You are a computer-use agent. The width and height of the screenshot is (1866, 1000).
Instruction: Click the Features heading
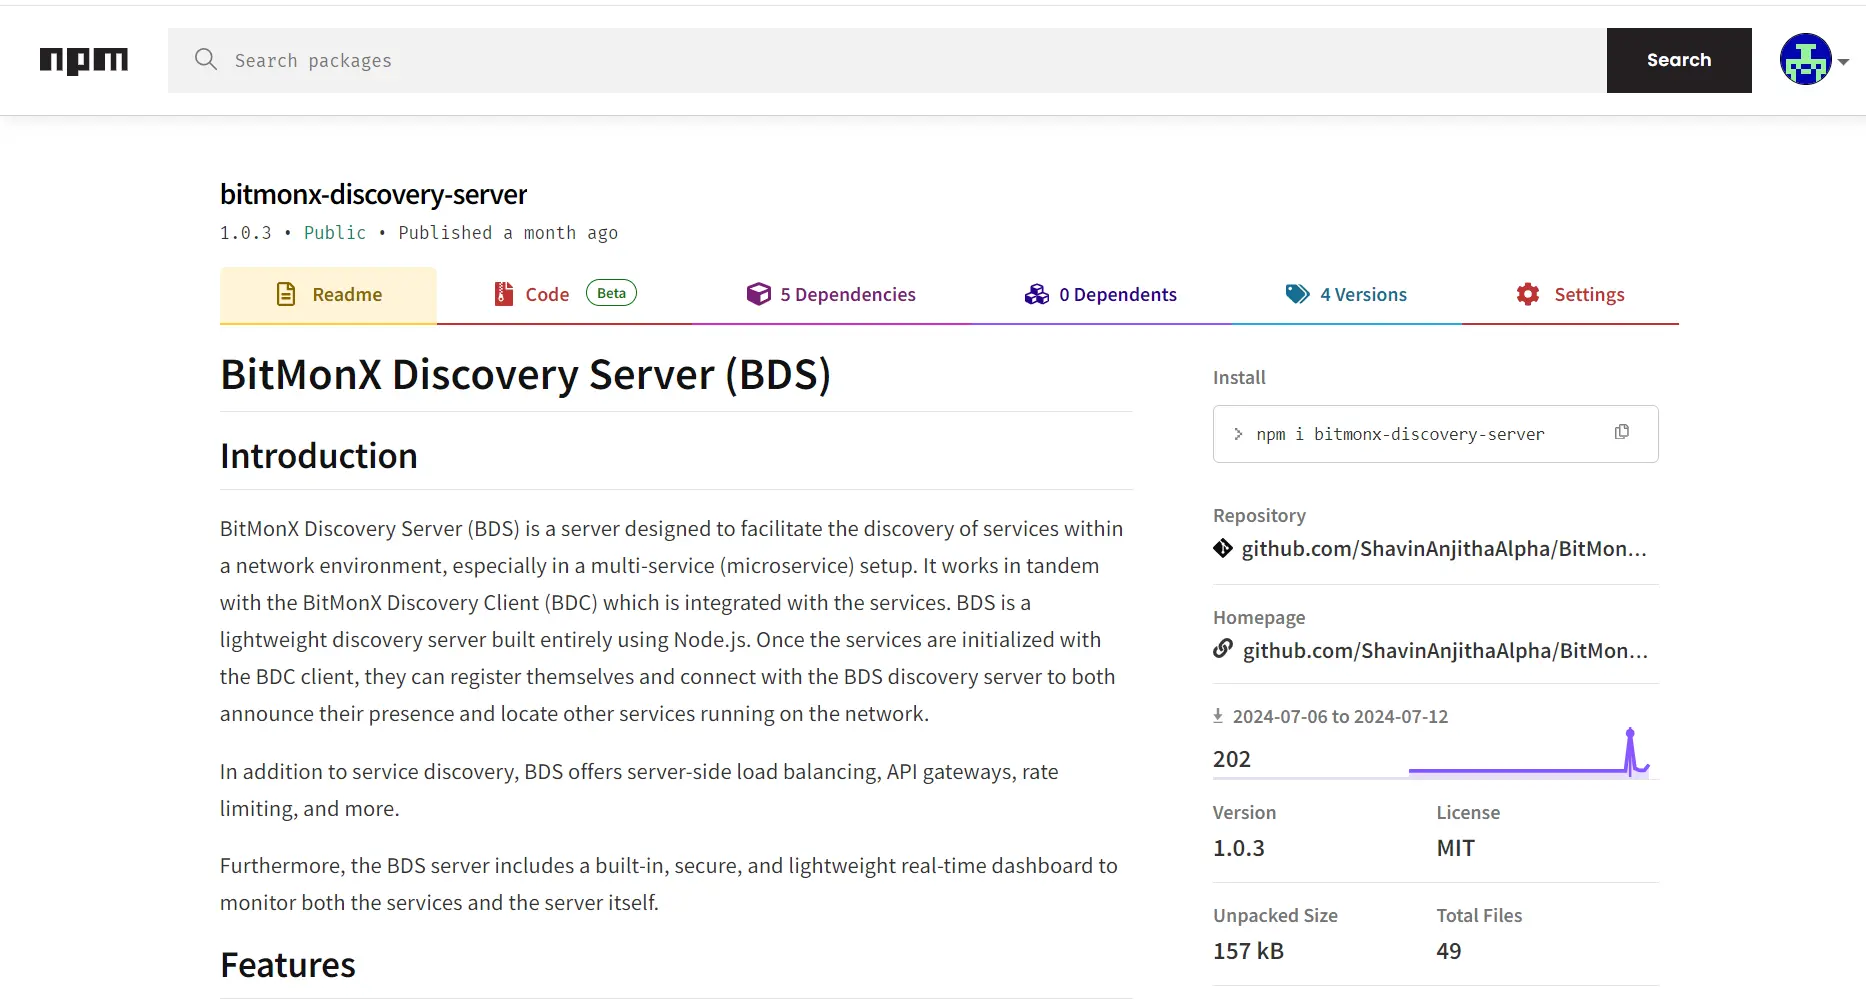tap(288, 965)
